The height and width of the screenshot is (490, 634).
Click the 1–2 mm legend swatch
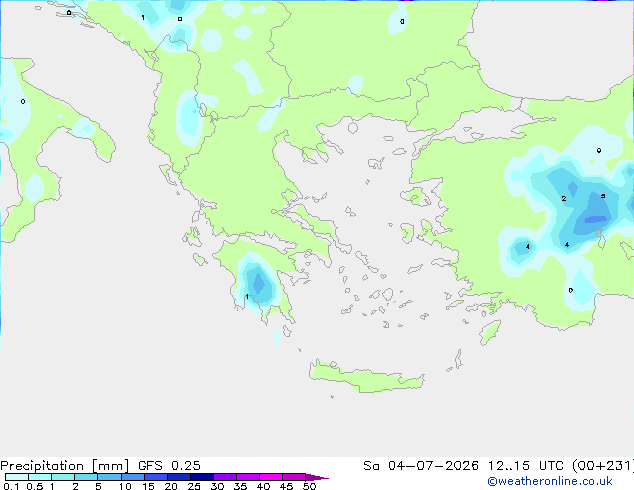(x=63, y=477)
